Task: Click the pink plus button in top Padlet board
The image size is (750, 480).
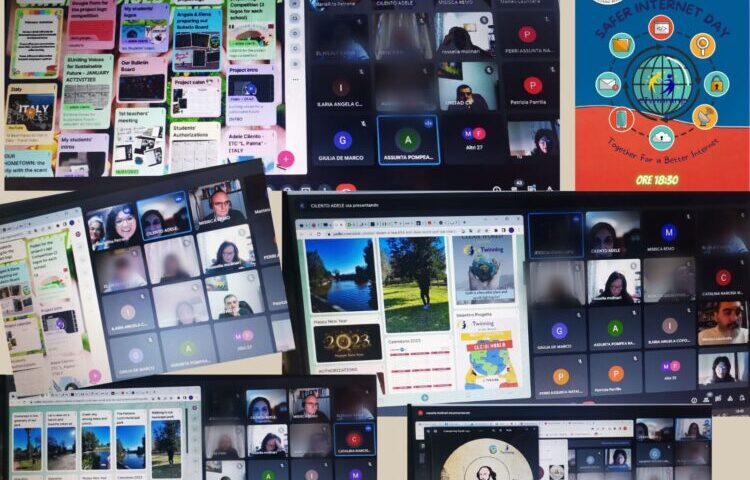Action: (x=286, y=159)
